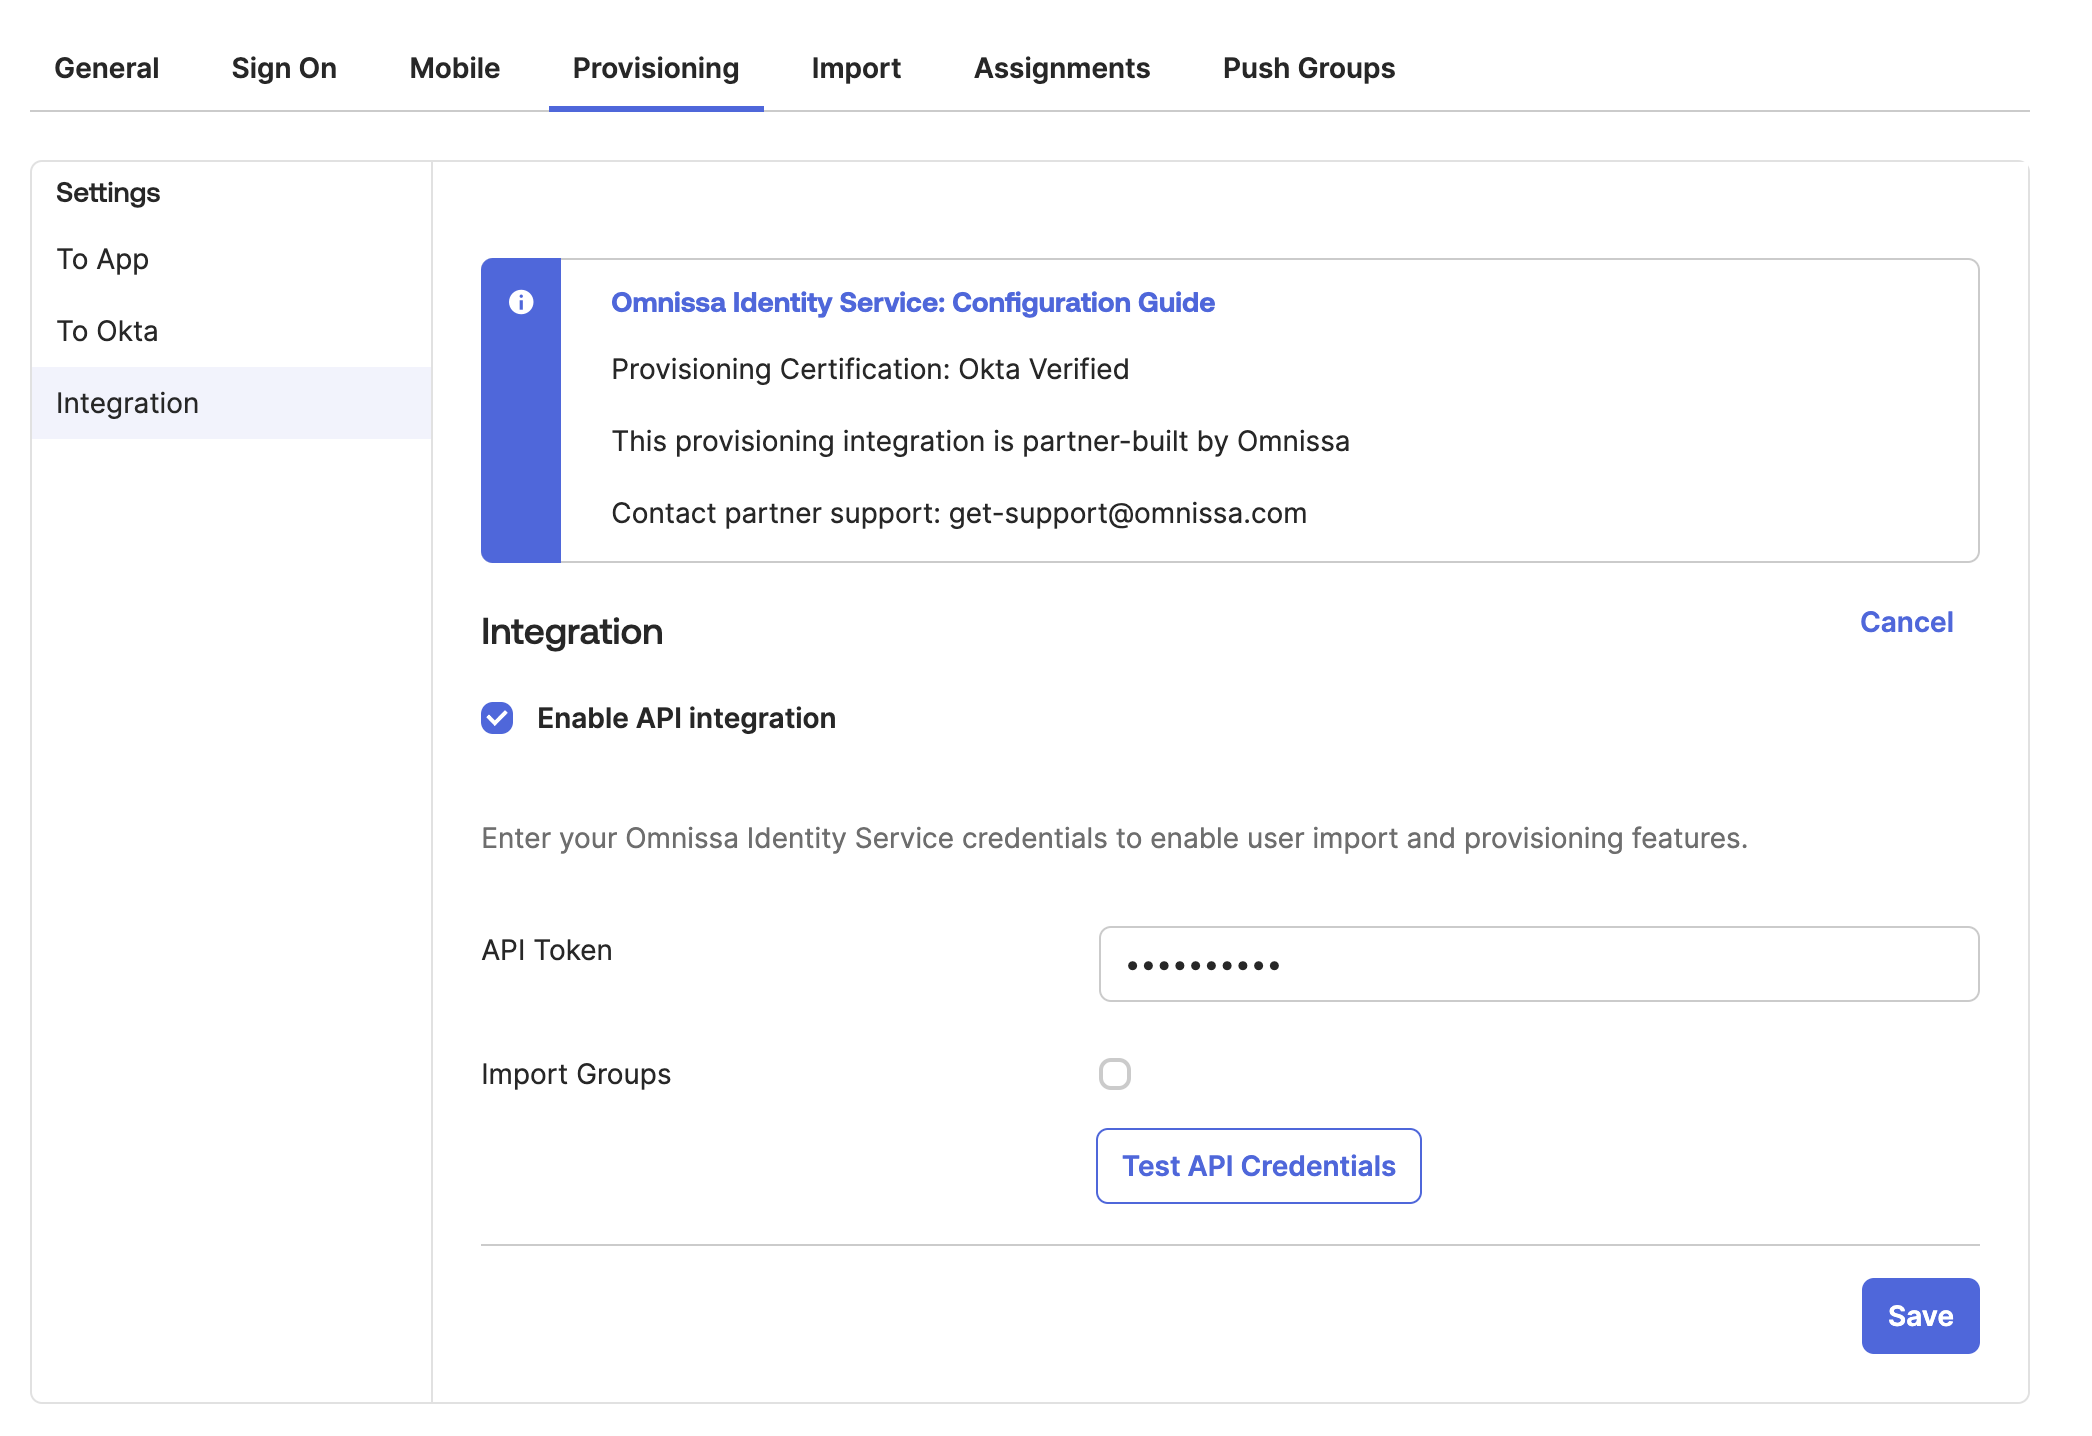Screen dimensions: 2092x1436
Task: Open the General tab
Action: tap(106, 68)
